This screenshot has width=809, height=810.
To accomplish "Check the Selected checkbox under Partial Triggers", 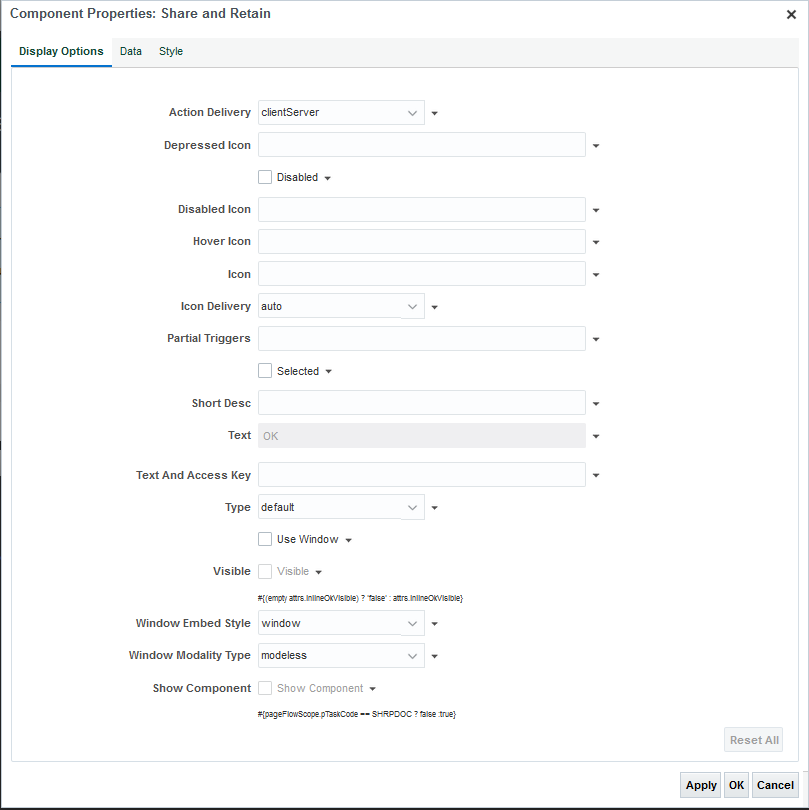I will 264,370.
